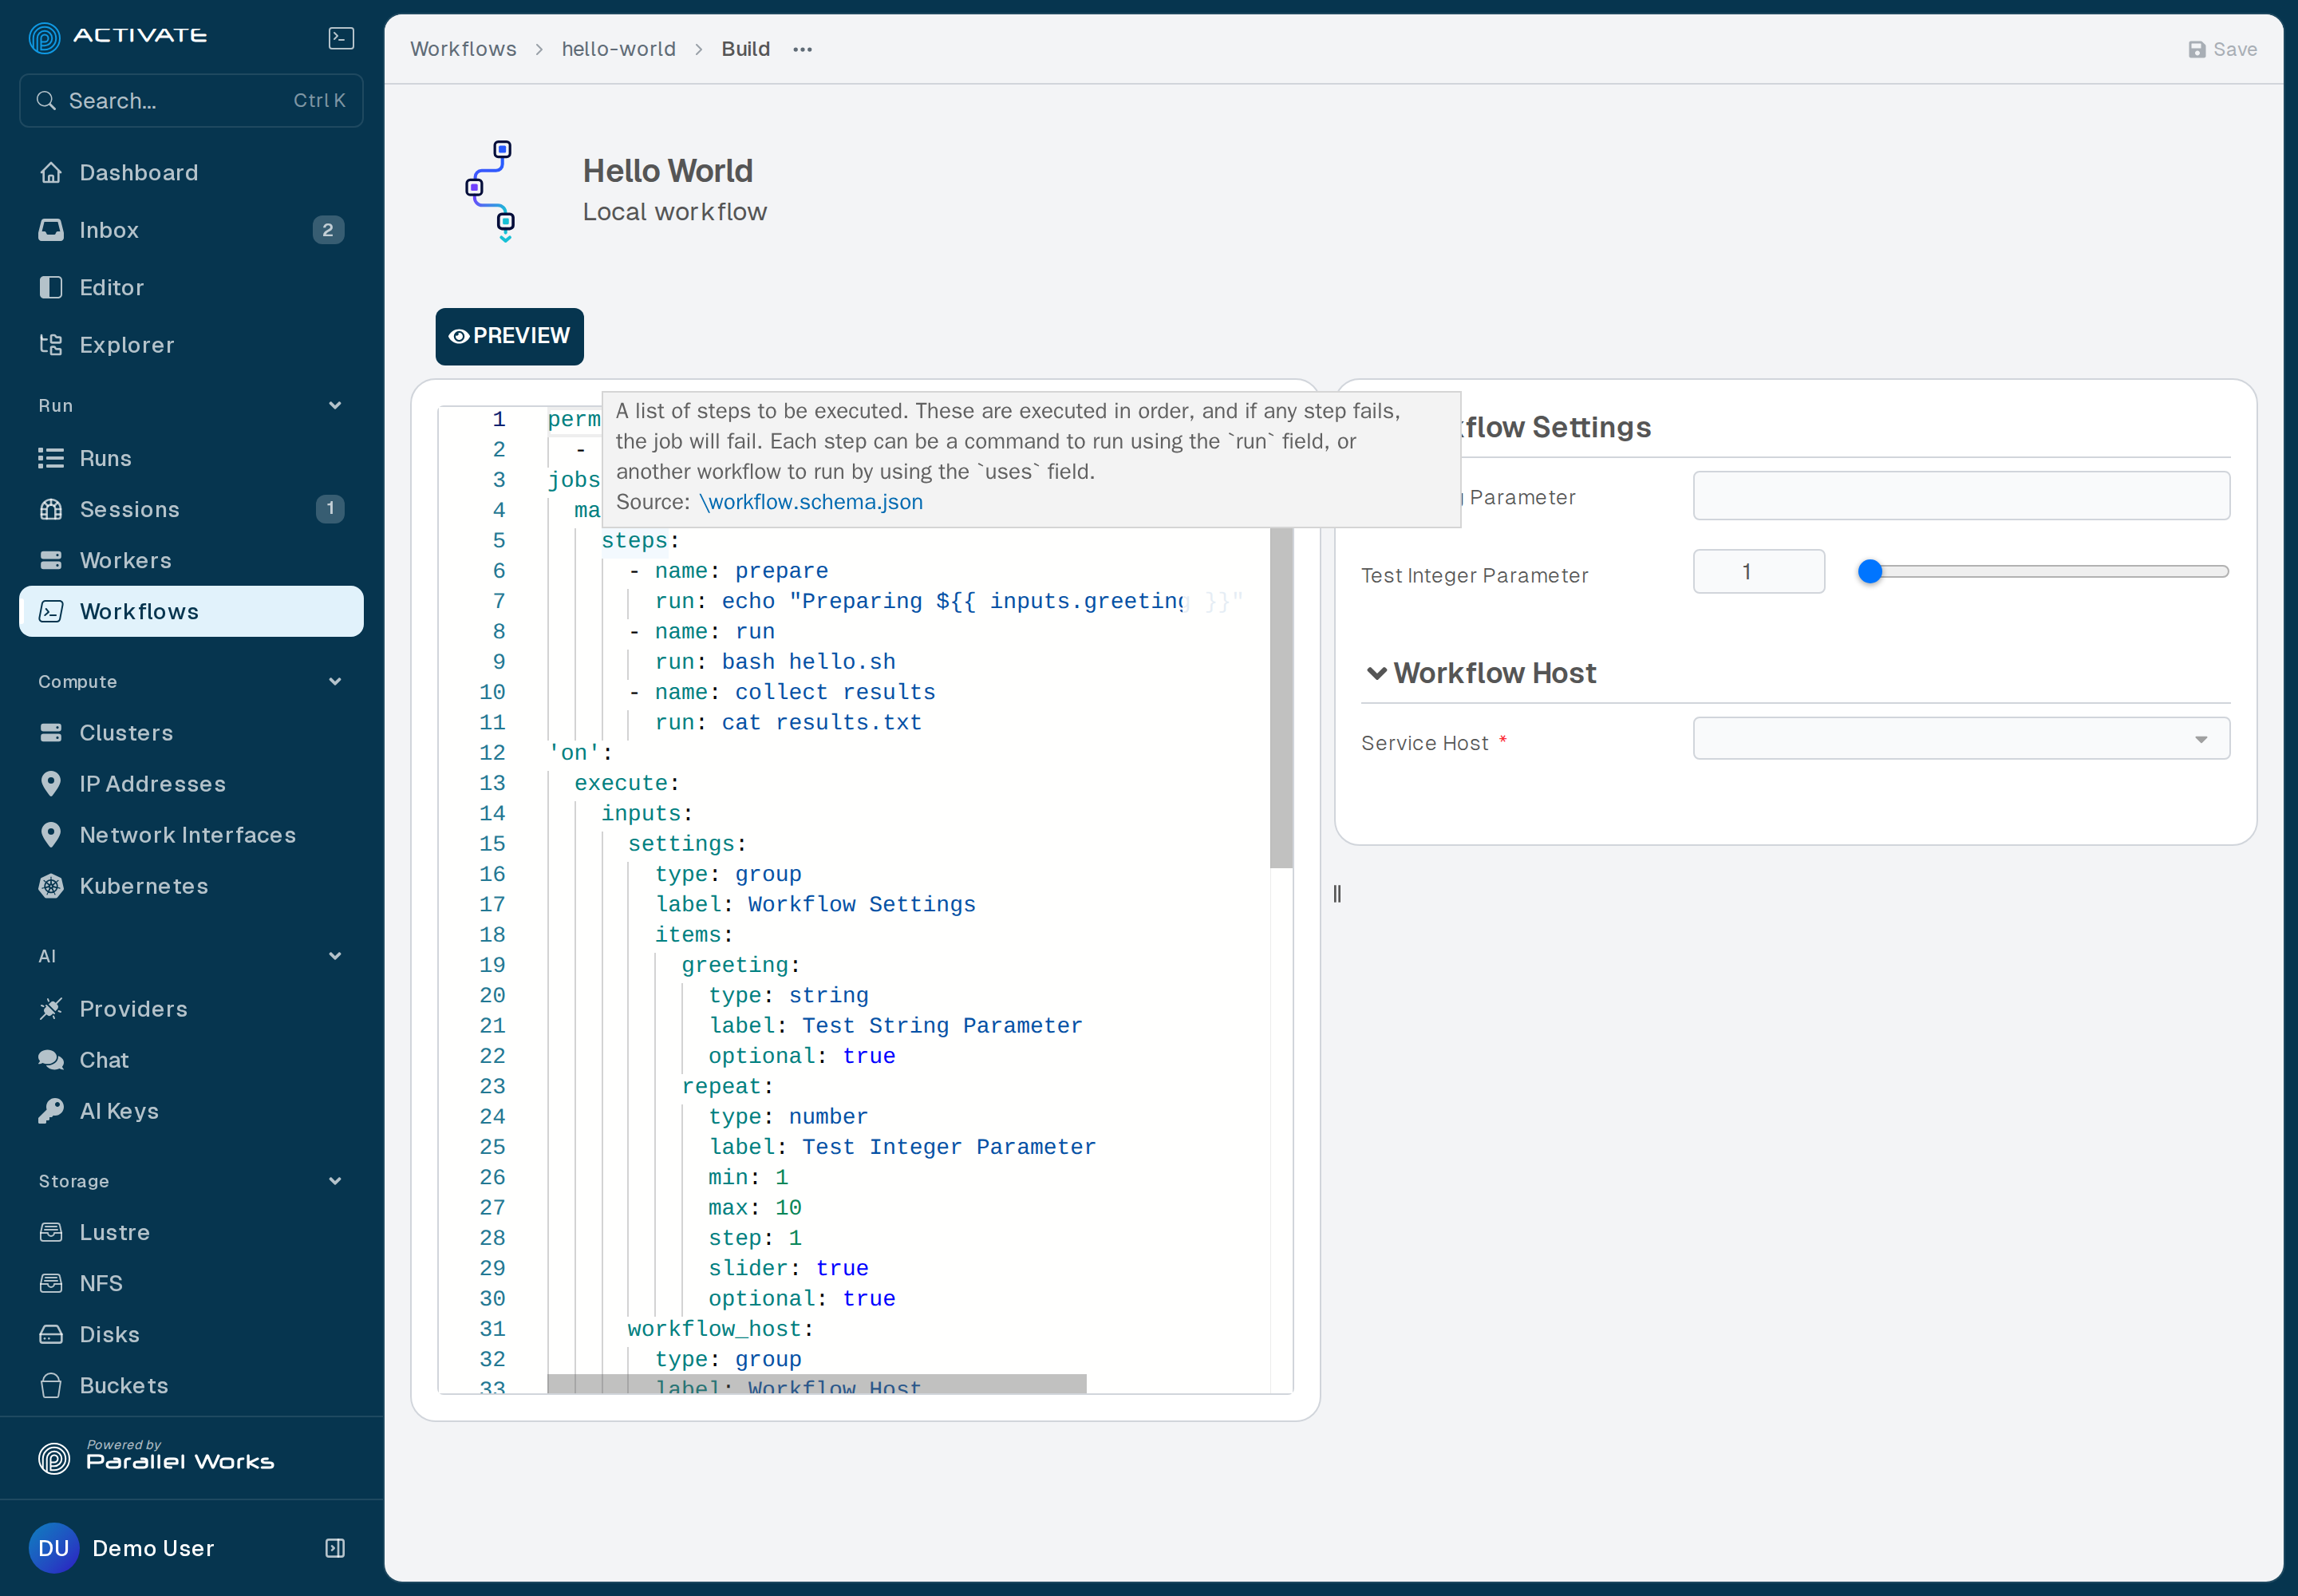Open the Kubernetes helm icon
Image resolution: width=2298 pixels, height=1596 pixels.
(x=51, y=886)
